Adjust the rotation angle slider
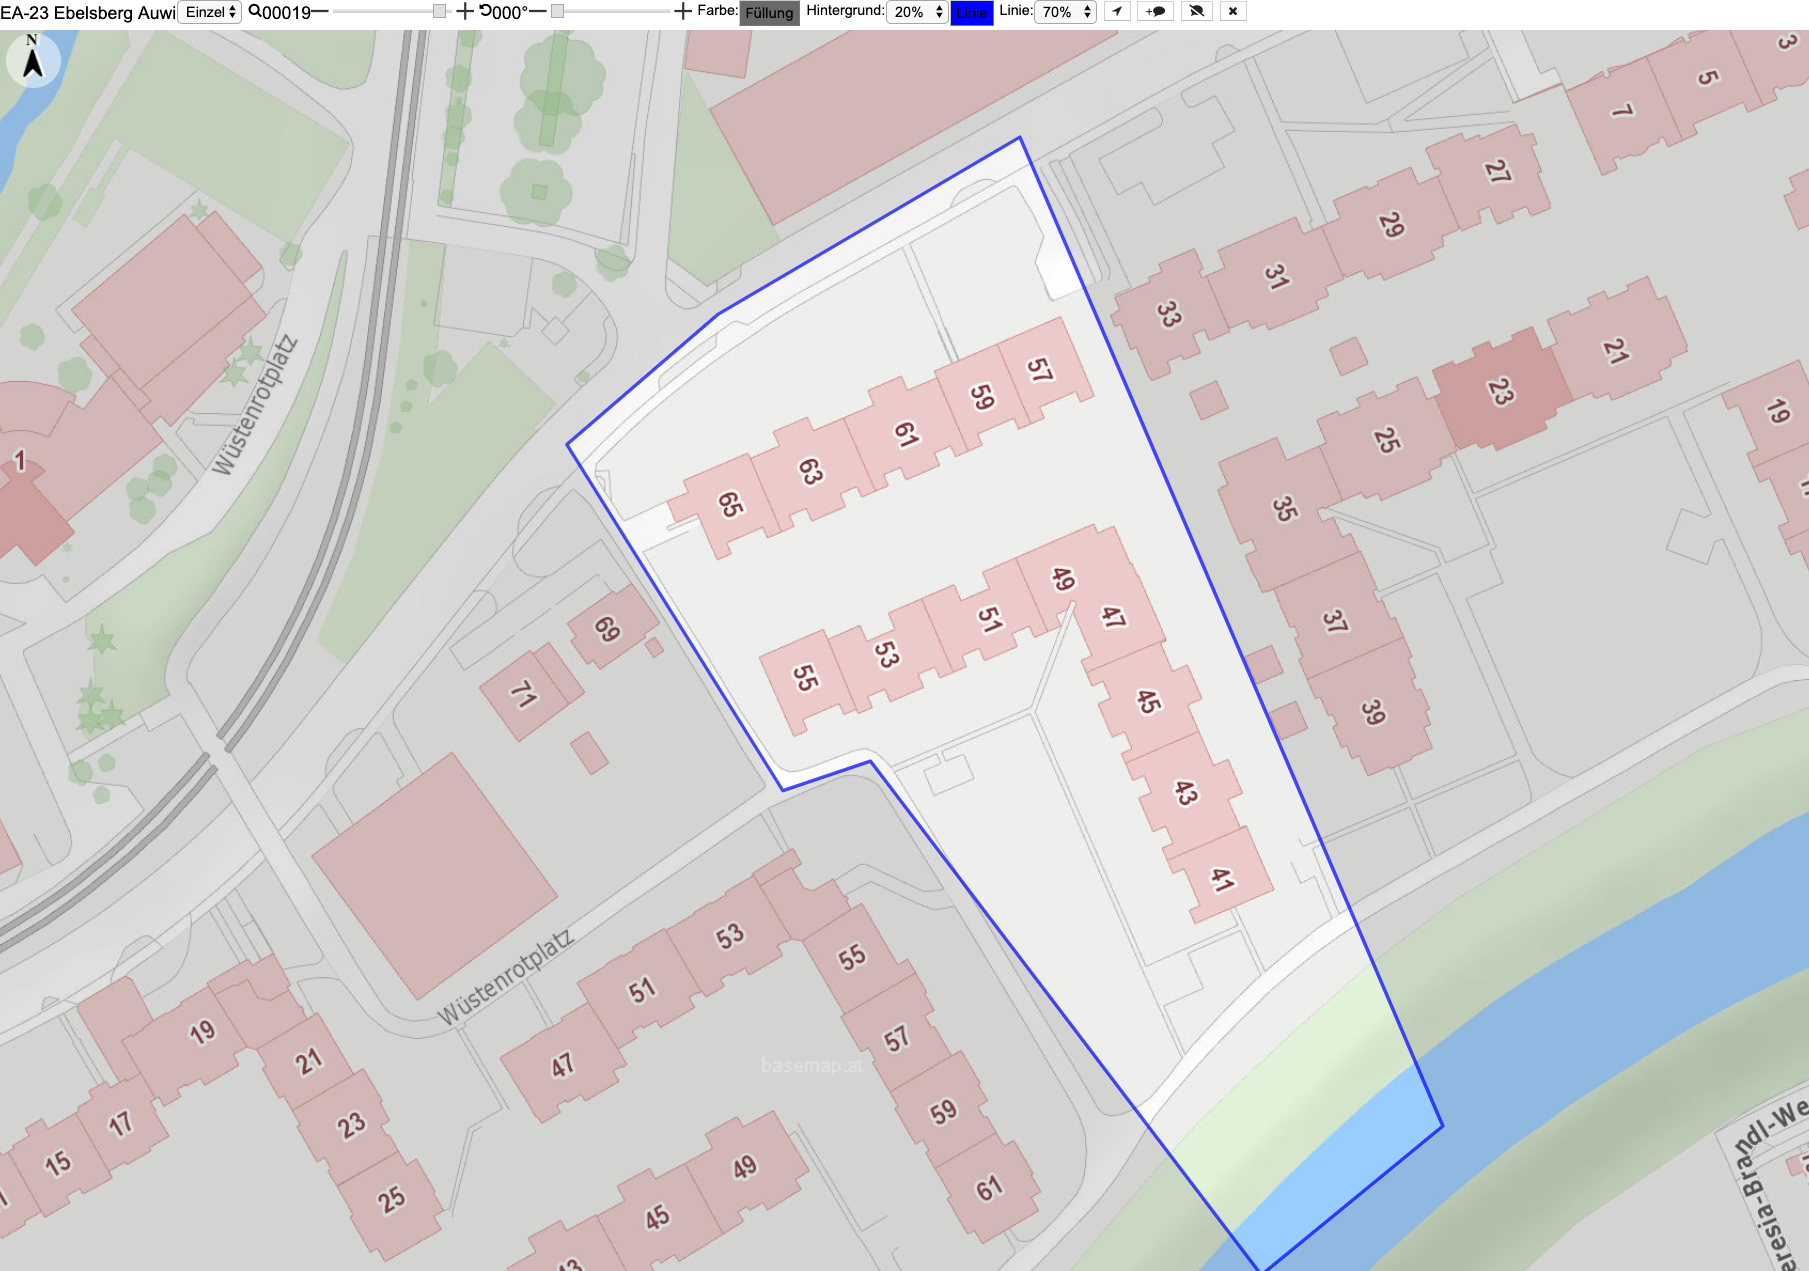The image size is (1809, 1271). (610, 11)
